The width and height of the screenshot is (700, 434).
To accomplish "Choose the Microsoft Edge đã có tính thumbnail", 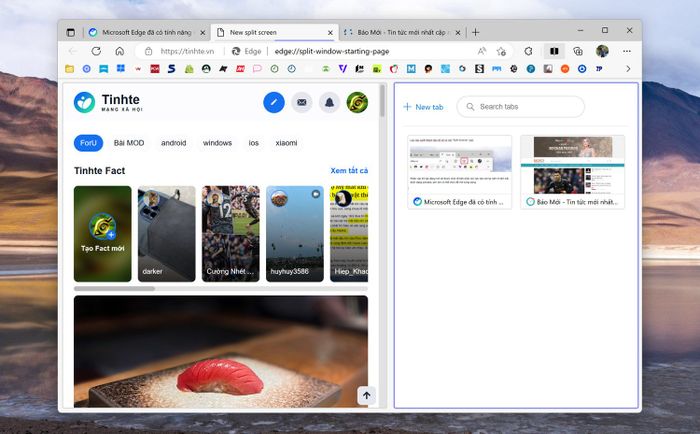I will coord(459,172).
